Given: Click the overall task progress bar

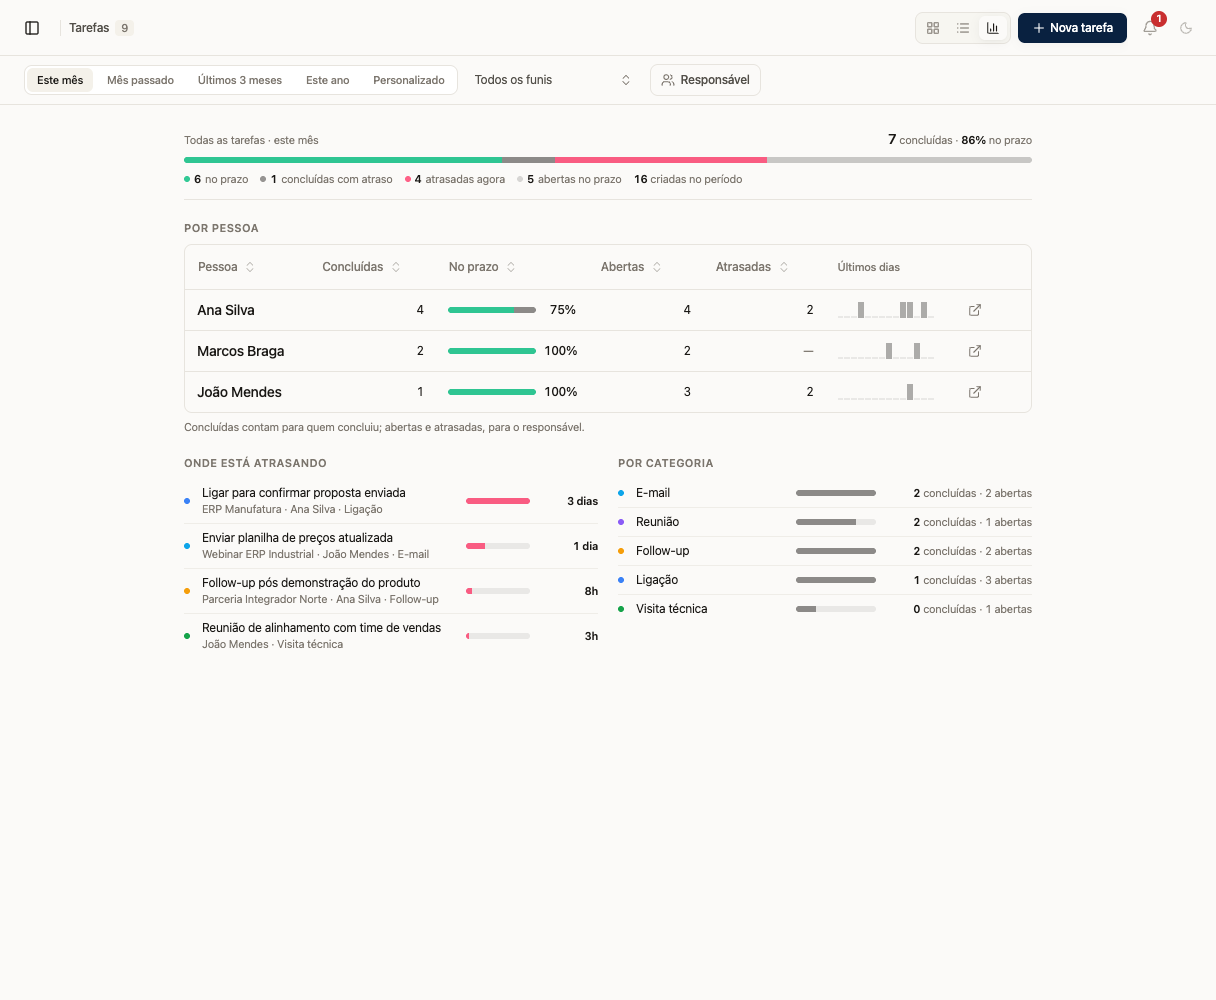Looking at the screenshot, I should click(608, 160).
